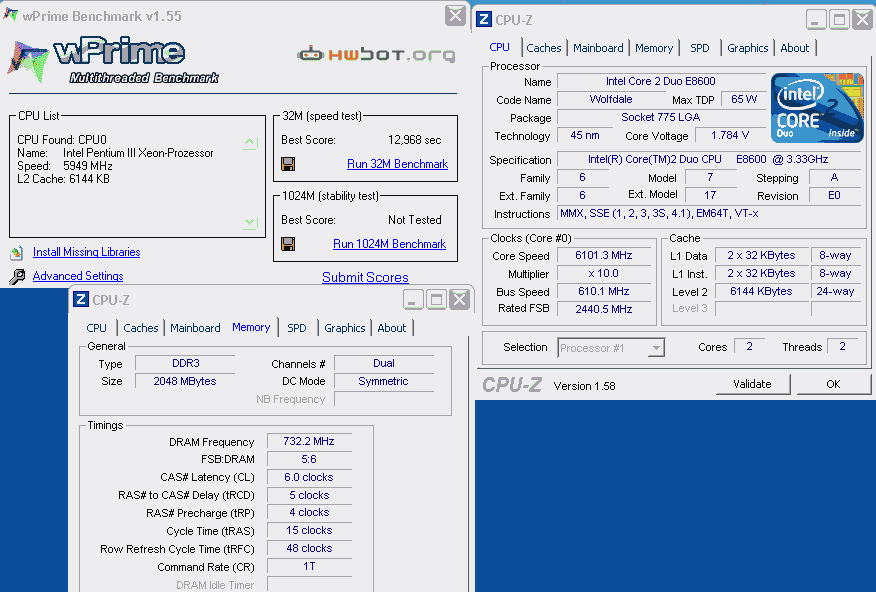
Task: Click the DRAM Frequency value 732.2 MHz
Action: tap(309, 441)
